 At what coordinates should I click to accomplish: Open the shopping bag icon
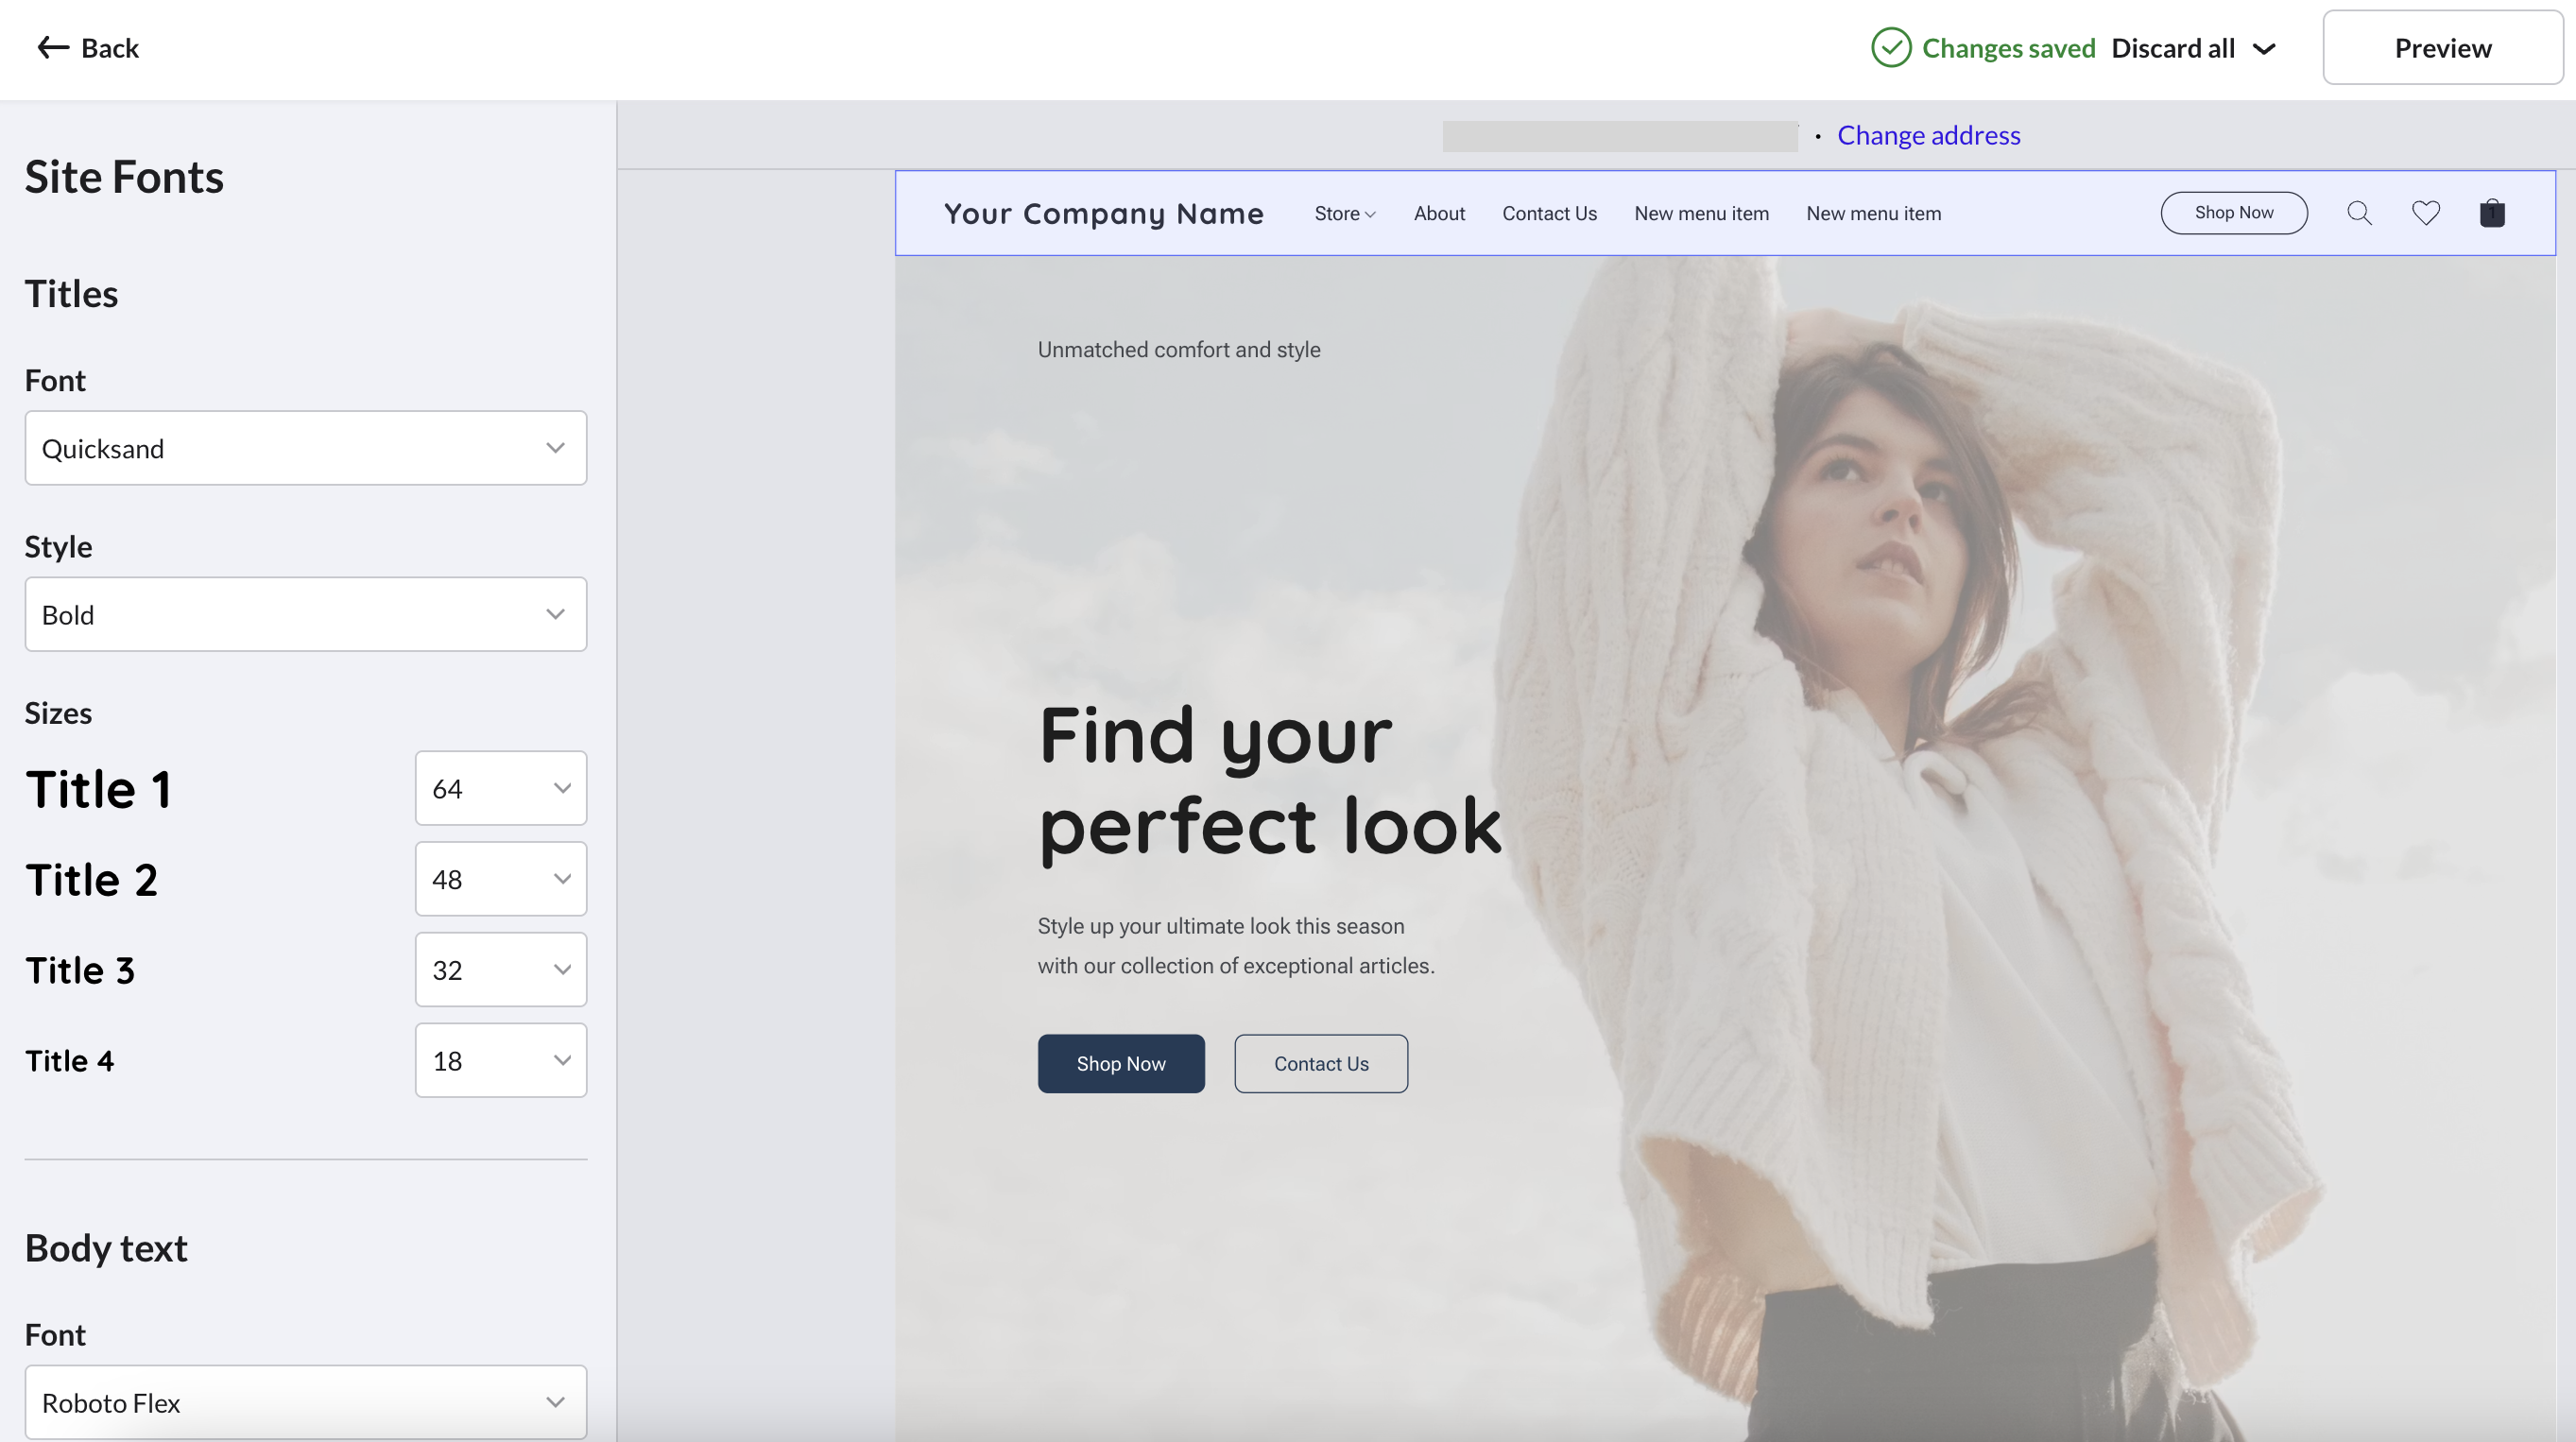2492,213
